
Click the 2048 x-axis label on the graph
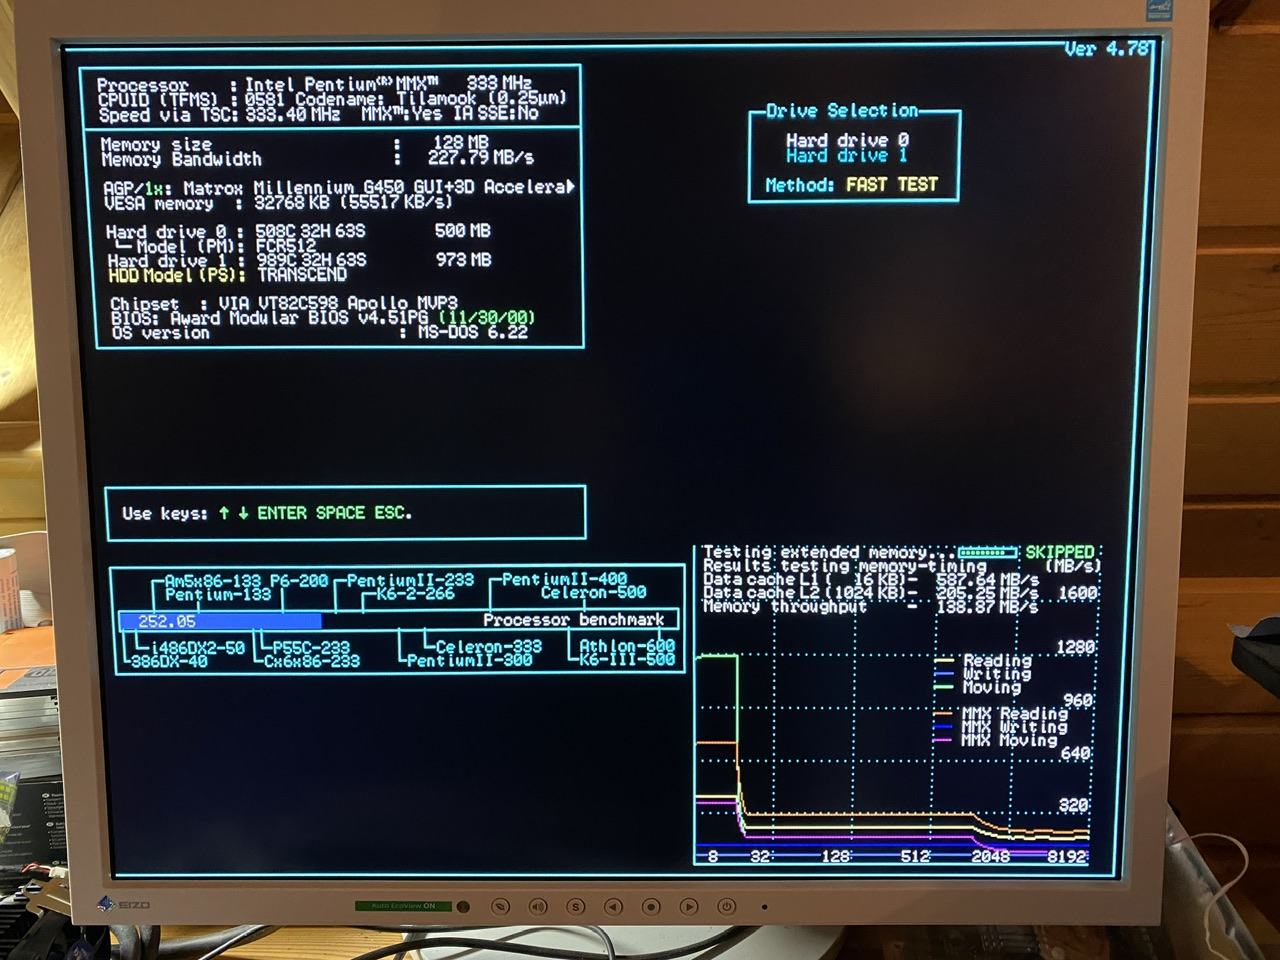pos(990,856)
